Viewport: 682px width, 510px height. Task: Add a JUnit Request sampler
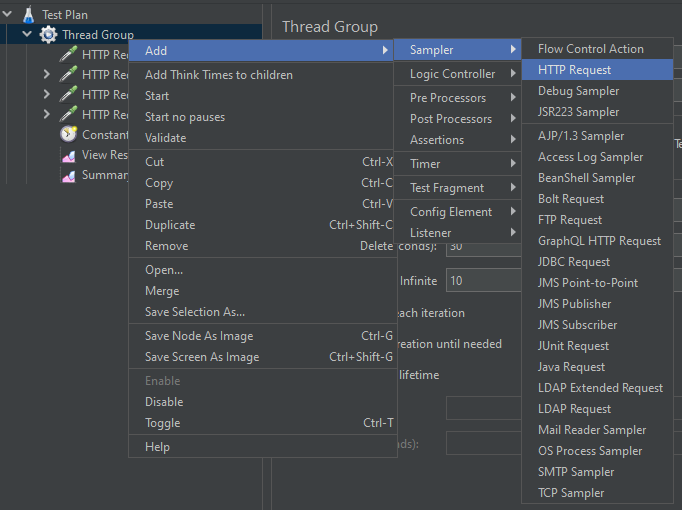(x=598, y=346)
